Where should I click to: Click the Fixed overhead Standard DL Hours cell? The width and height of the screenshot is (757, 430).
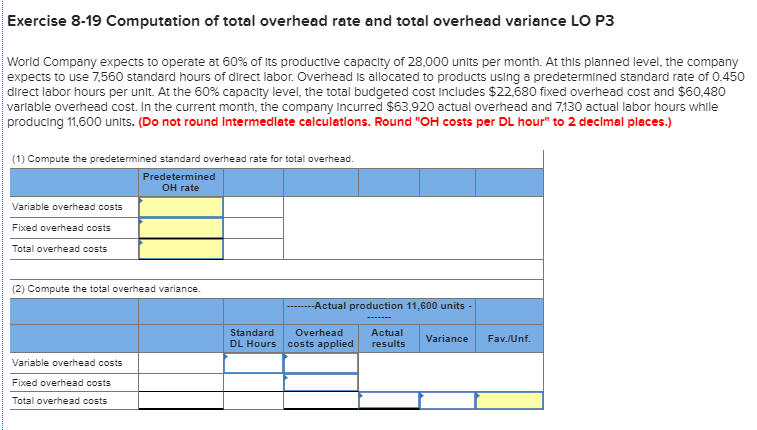(x=253, y=383)
